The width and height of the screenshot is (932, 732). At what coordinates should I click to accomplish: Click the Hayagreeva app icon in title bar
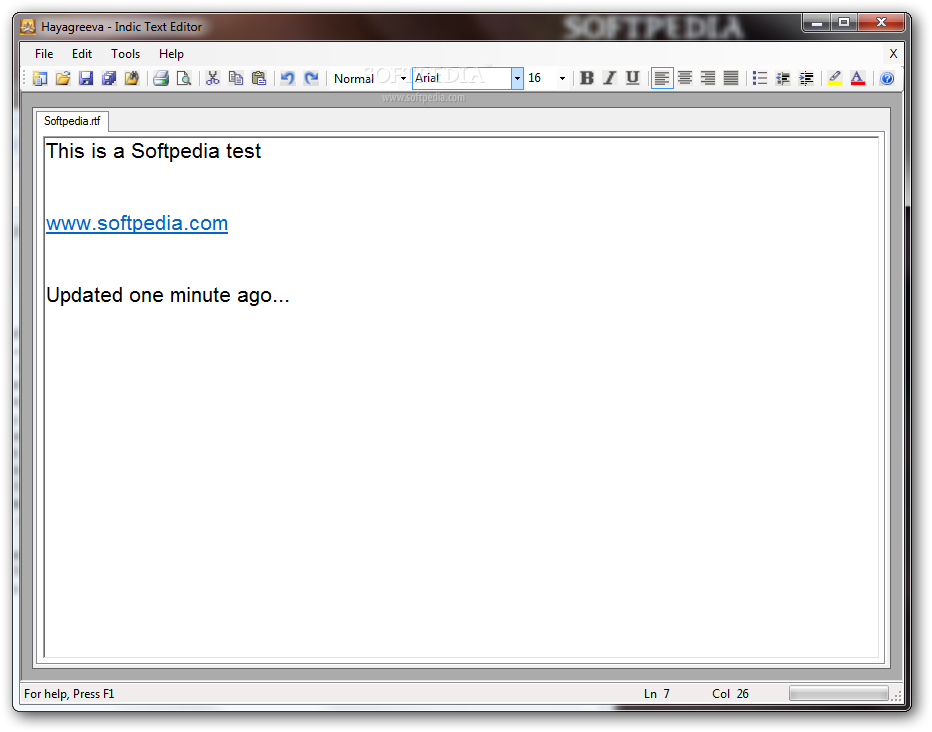pyautogui.click(x=28, y=27)
